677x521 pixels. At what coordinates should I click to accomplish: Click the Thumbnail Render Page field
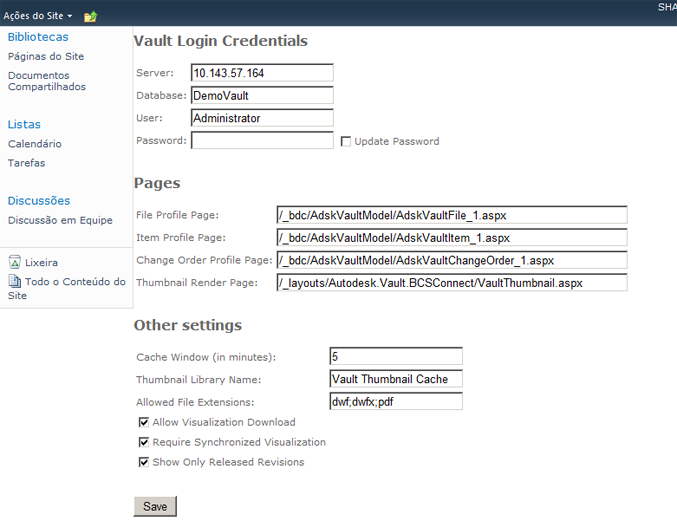click(x=452, y=282)
